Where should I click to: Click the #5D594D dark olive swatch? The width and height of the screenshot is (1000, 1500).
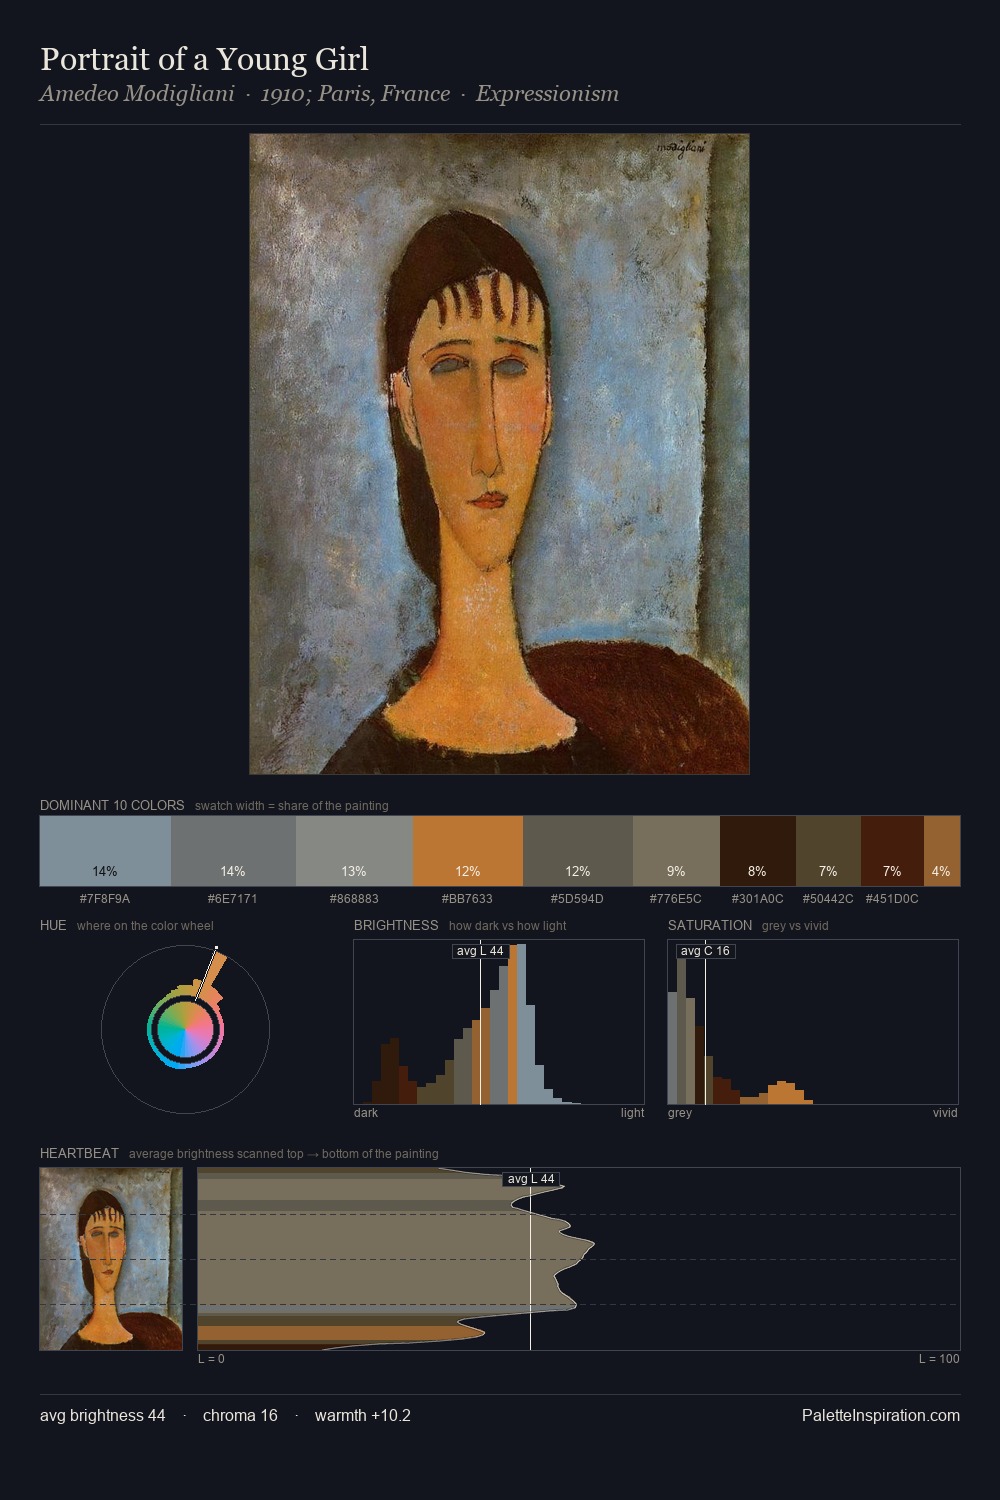coord(578,851)
